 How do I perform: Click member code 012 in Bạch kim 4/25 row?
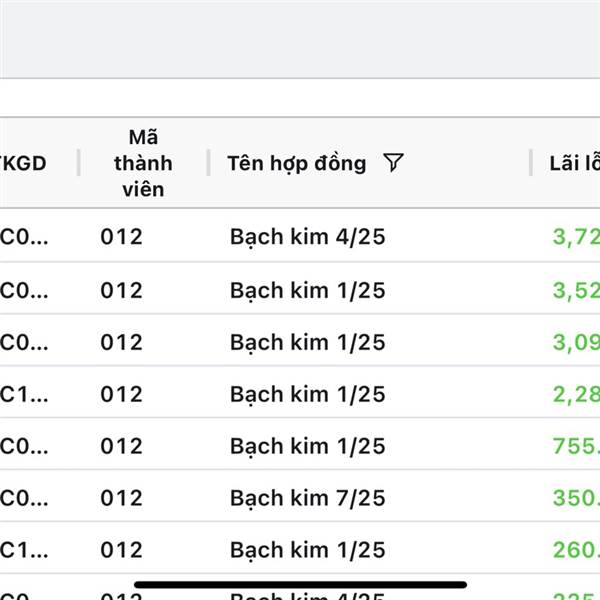coord(121,237)
